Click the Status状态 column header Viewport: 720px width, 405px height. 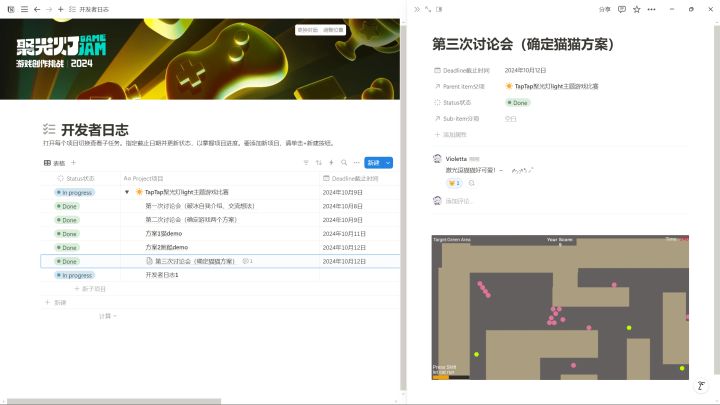pos(76,179)
